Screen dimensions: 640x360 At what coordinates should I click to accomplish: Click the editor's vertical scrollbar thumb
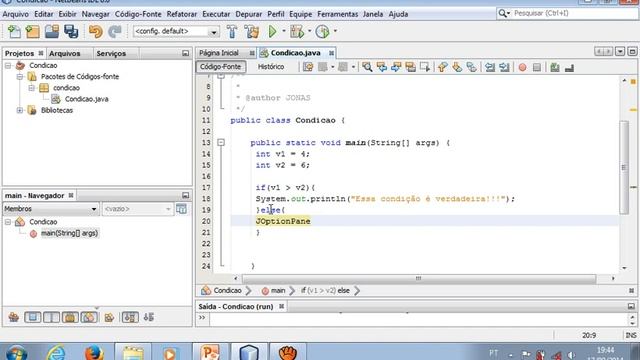tap(624, 167)
